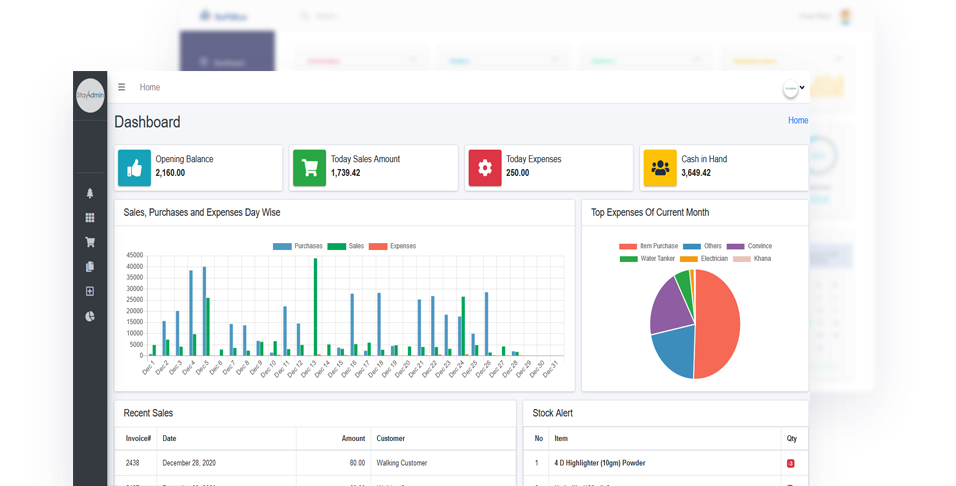The image size is (956, 486).
Task: Click the yellow users Cash in Hand icon
Action: tap(660, 167)
